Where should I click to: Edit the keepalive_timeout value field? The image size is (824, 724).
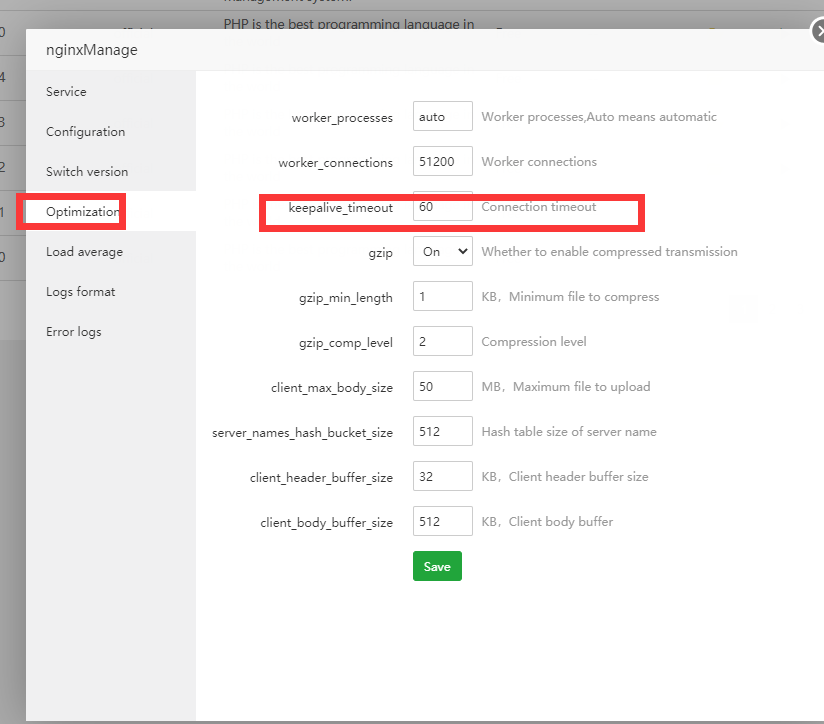pos(442,207)
